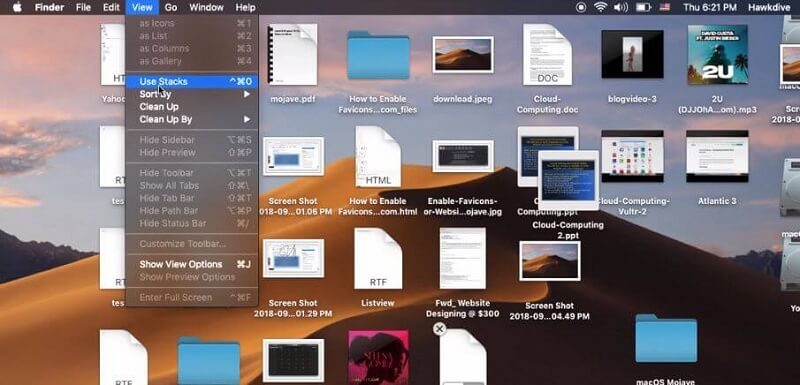Click the small x badge on the document

[439, 329]
